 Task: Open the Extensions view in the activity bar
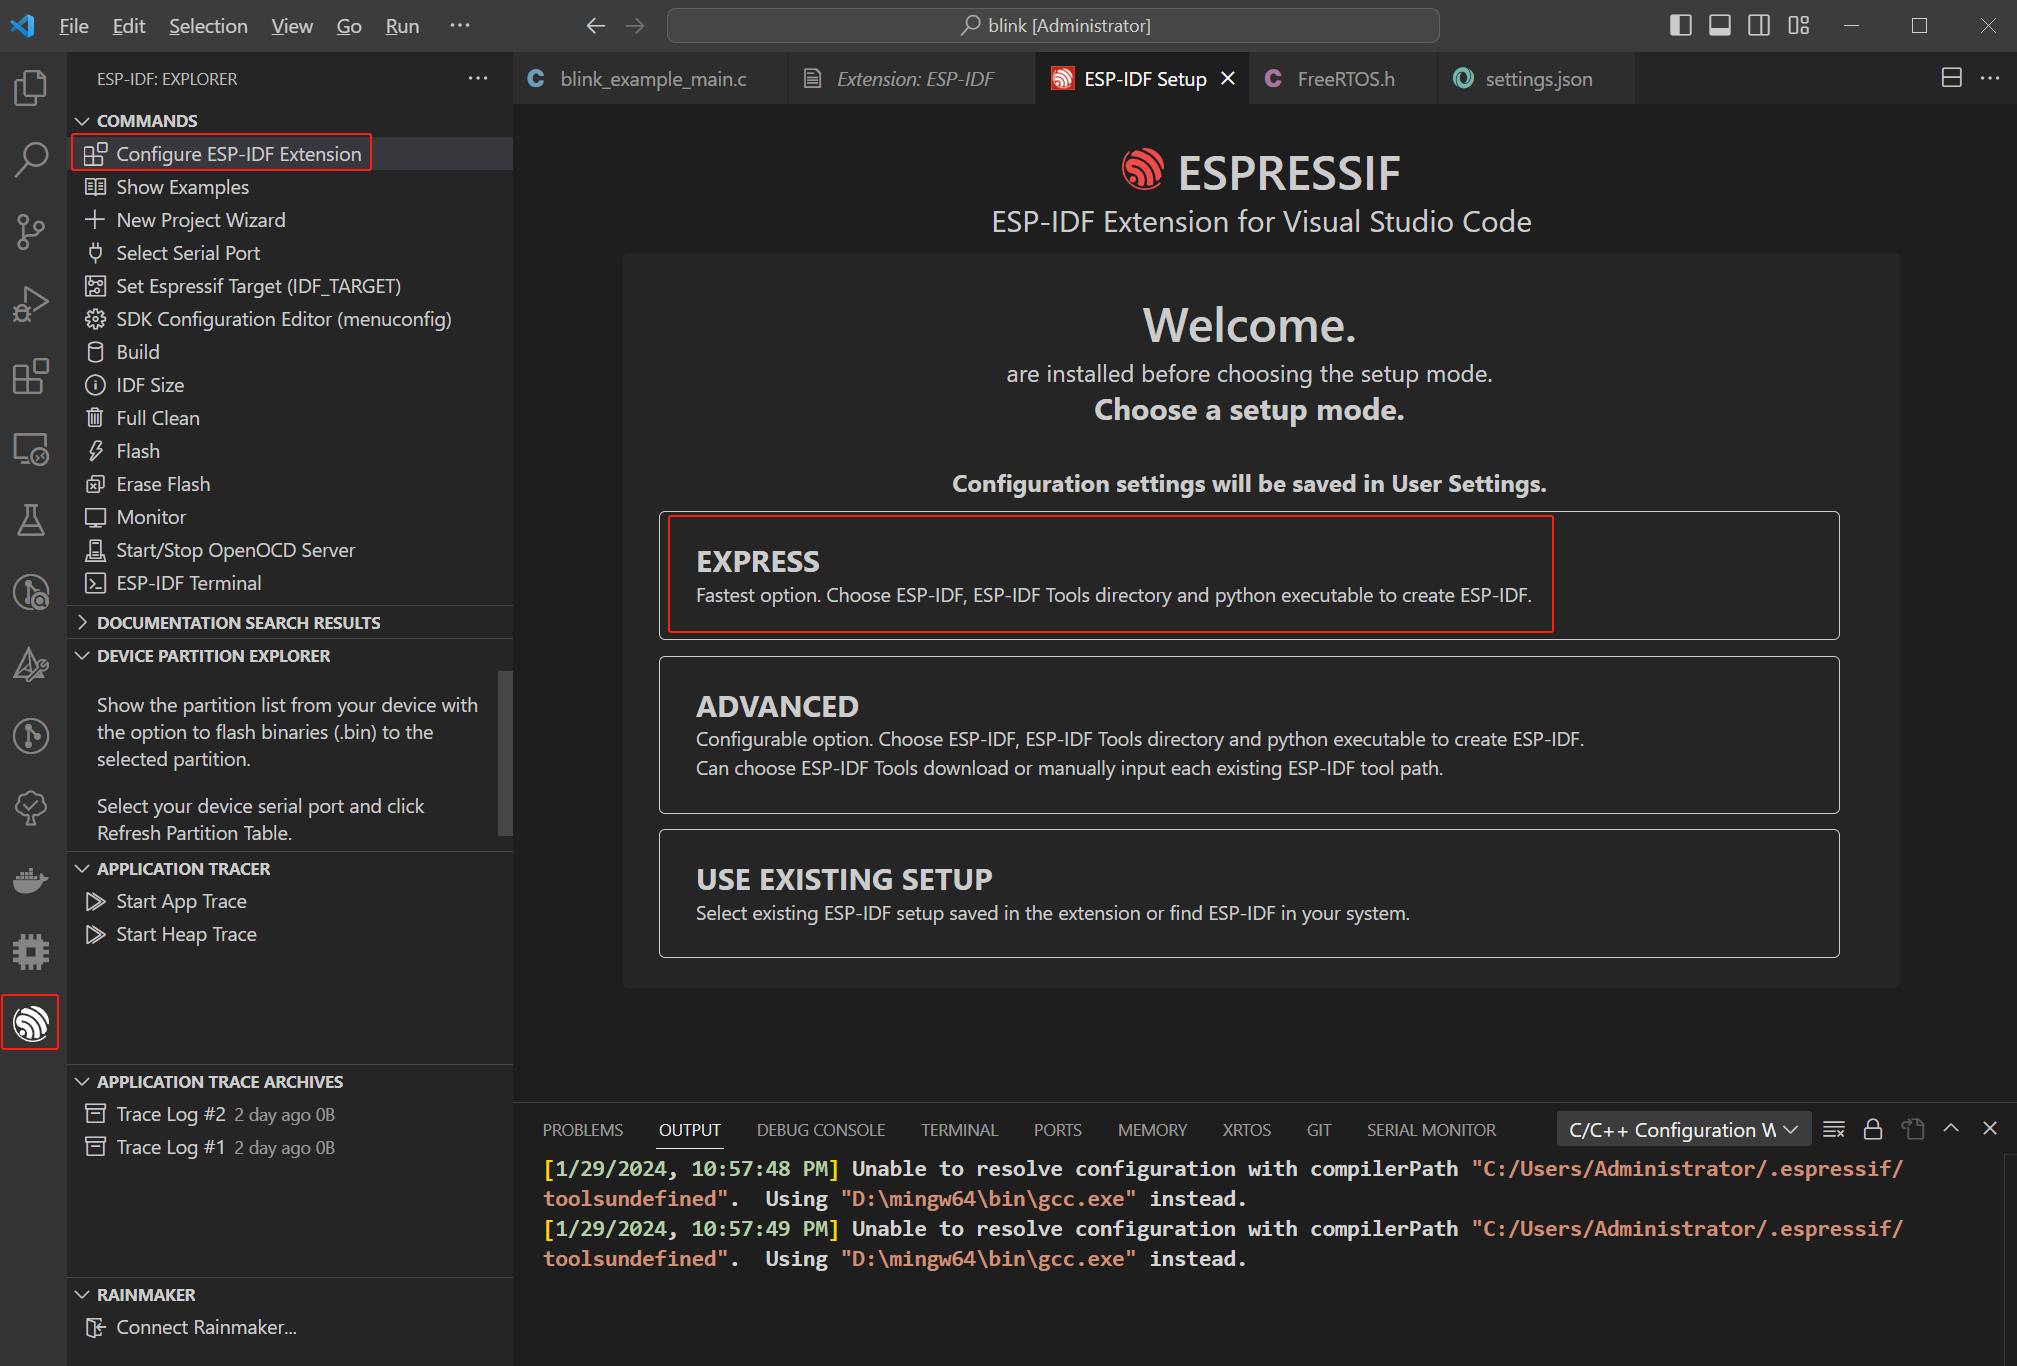click(x=31, y=376)
